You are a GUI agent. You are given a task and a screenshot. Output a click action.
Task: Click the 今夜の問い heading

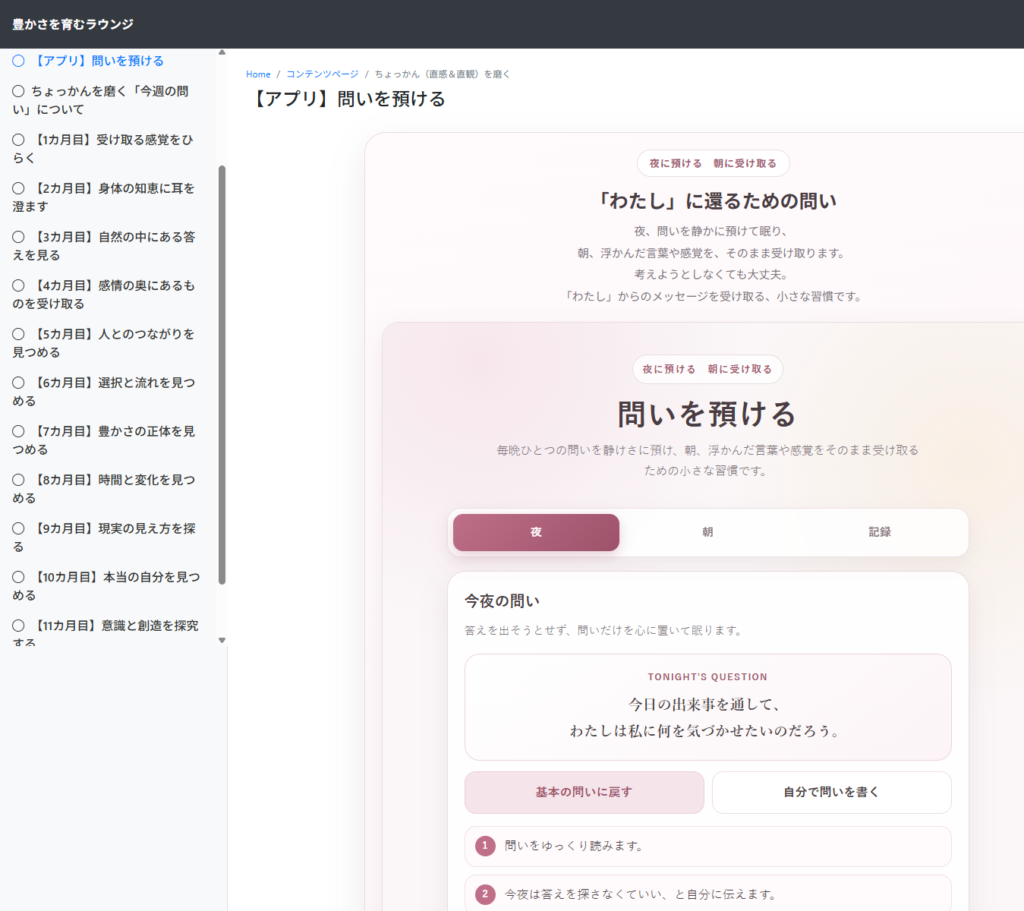pyautogui.click(x=502, y=601)
